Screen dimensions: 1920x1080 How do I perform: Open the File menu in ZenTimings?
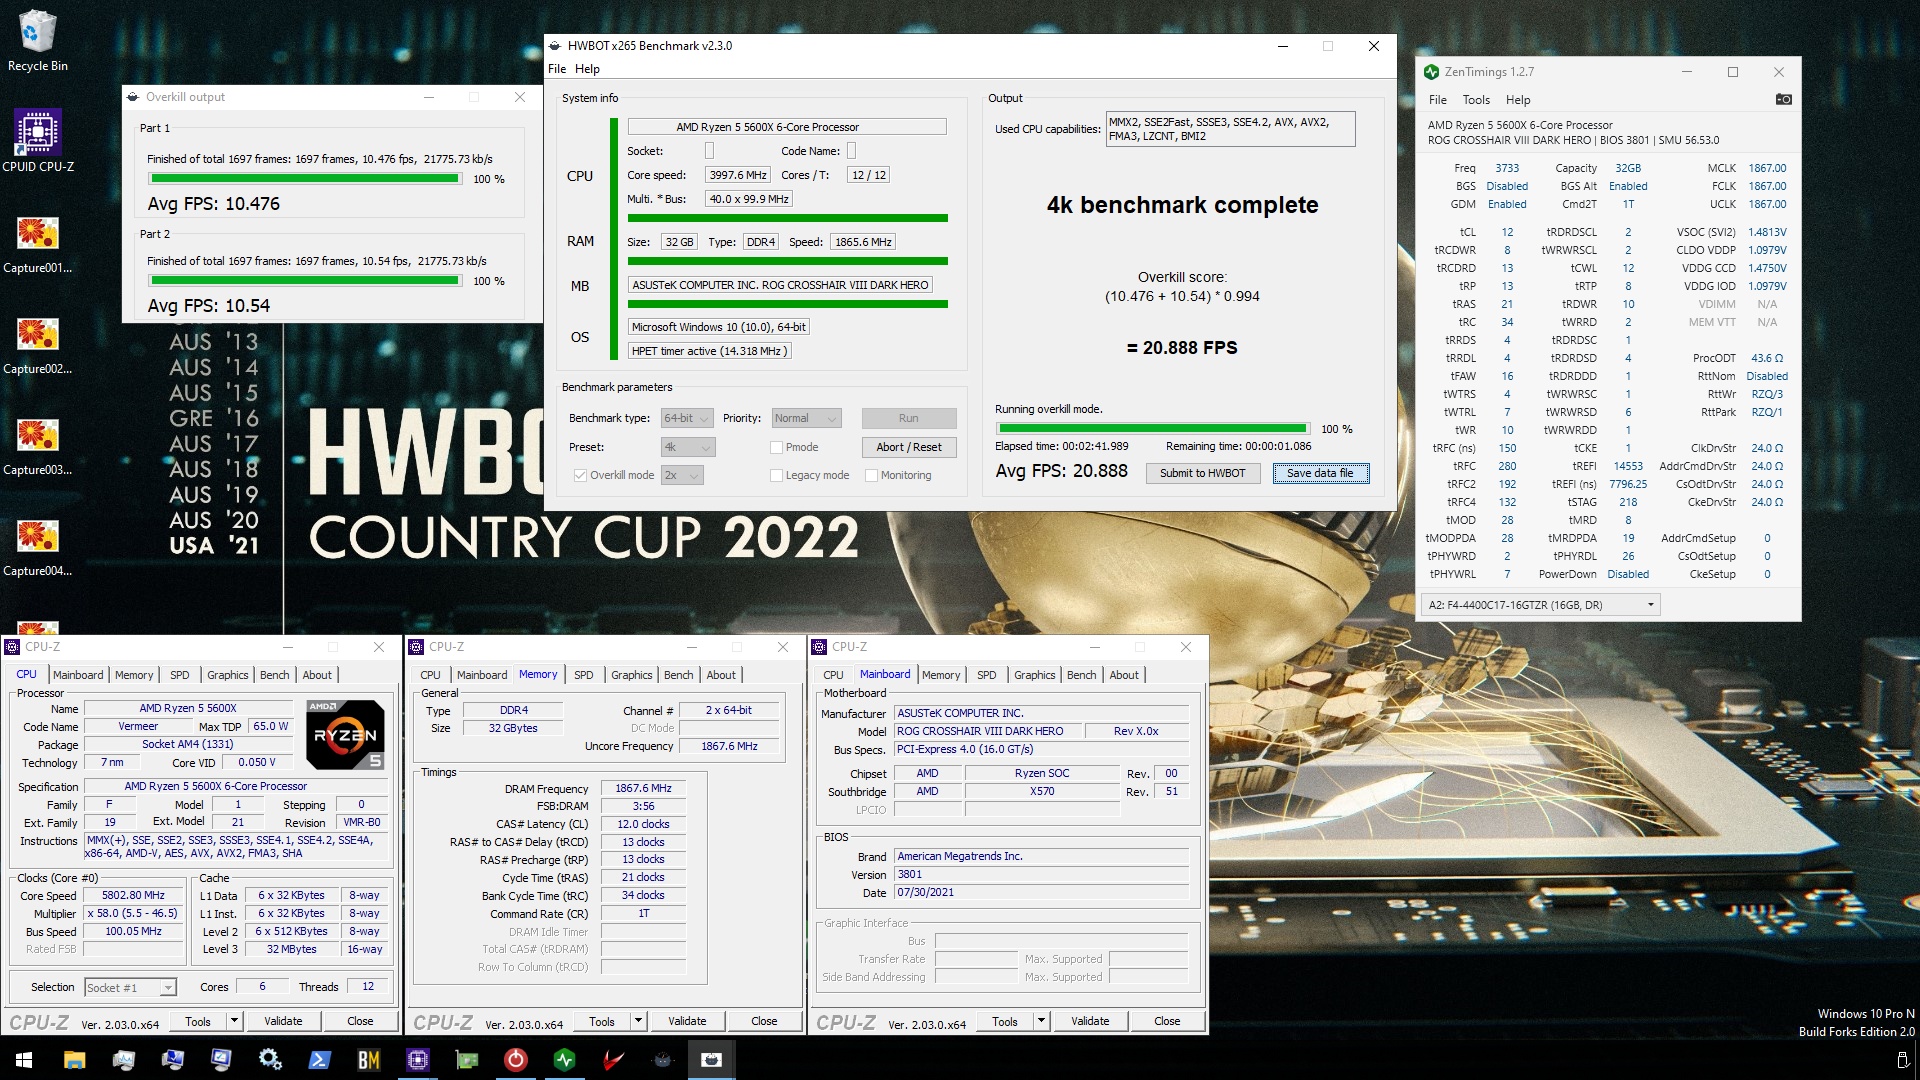[x=1438, y=100]
